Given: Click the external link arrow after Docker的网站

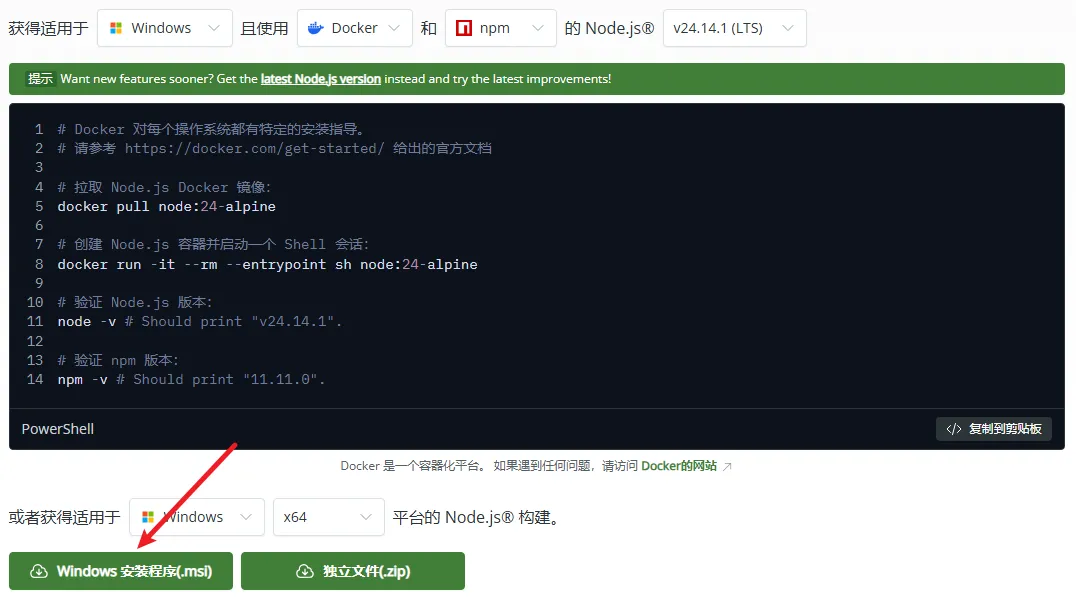Looking at the screenshot, I should [727, 467].
